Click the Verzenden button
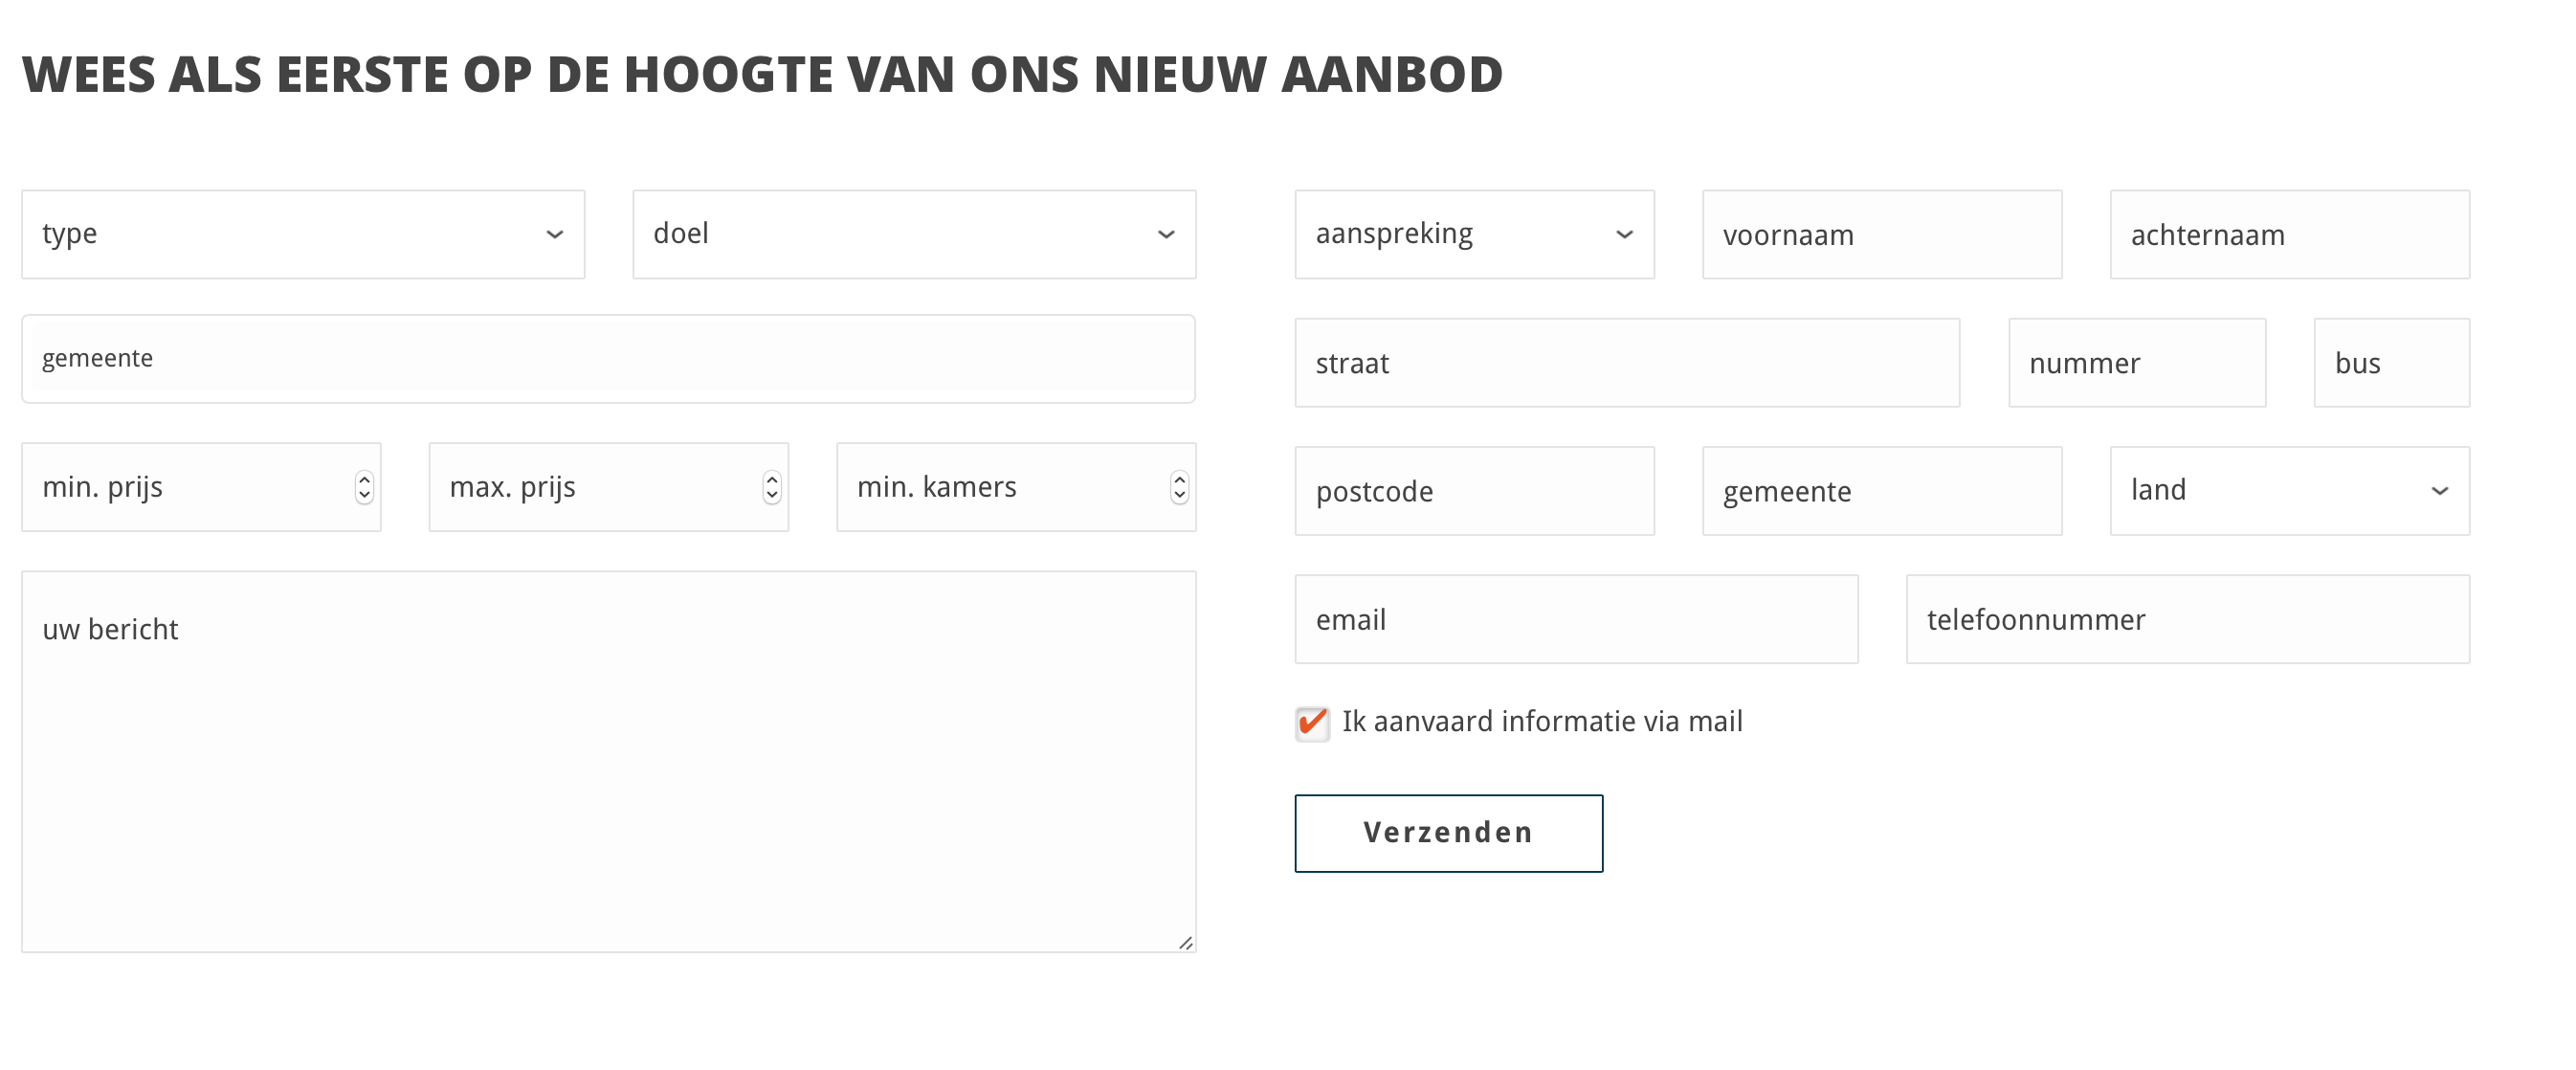The width and height of the screenshot is (2576, 1070). tap(1448, 833)
